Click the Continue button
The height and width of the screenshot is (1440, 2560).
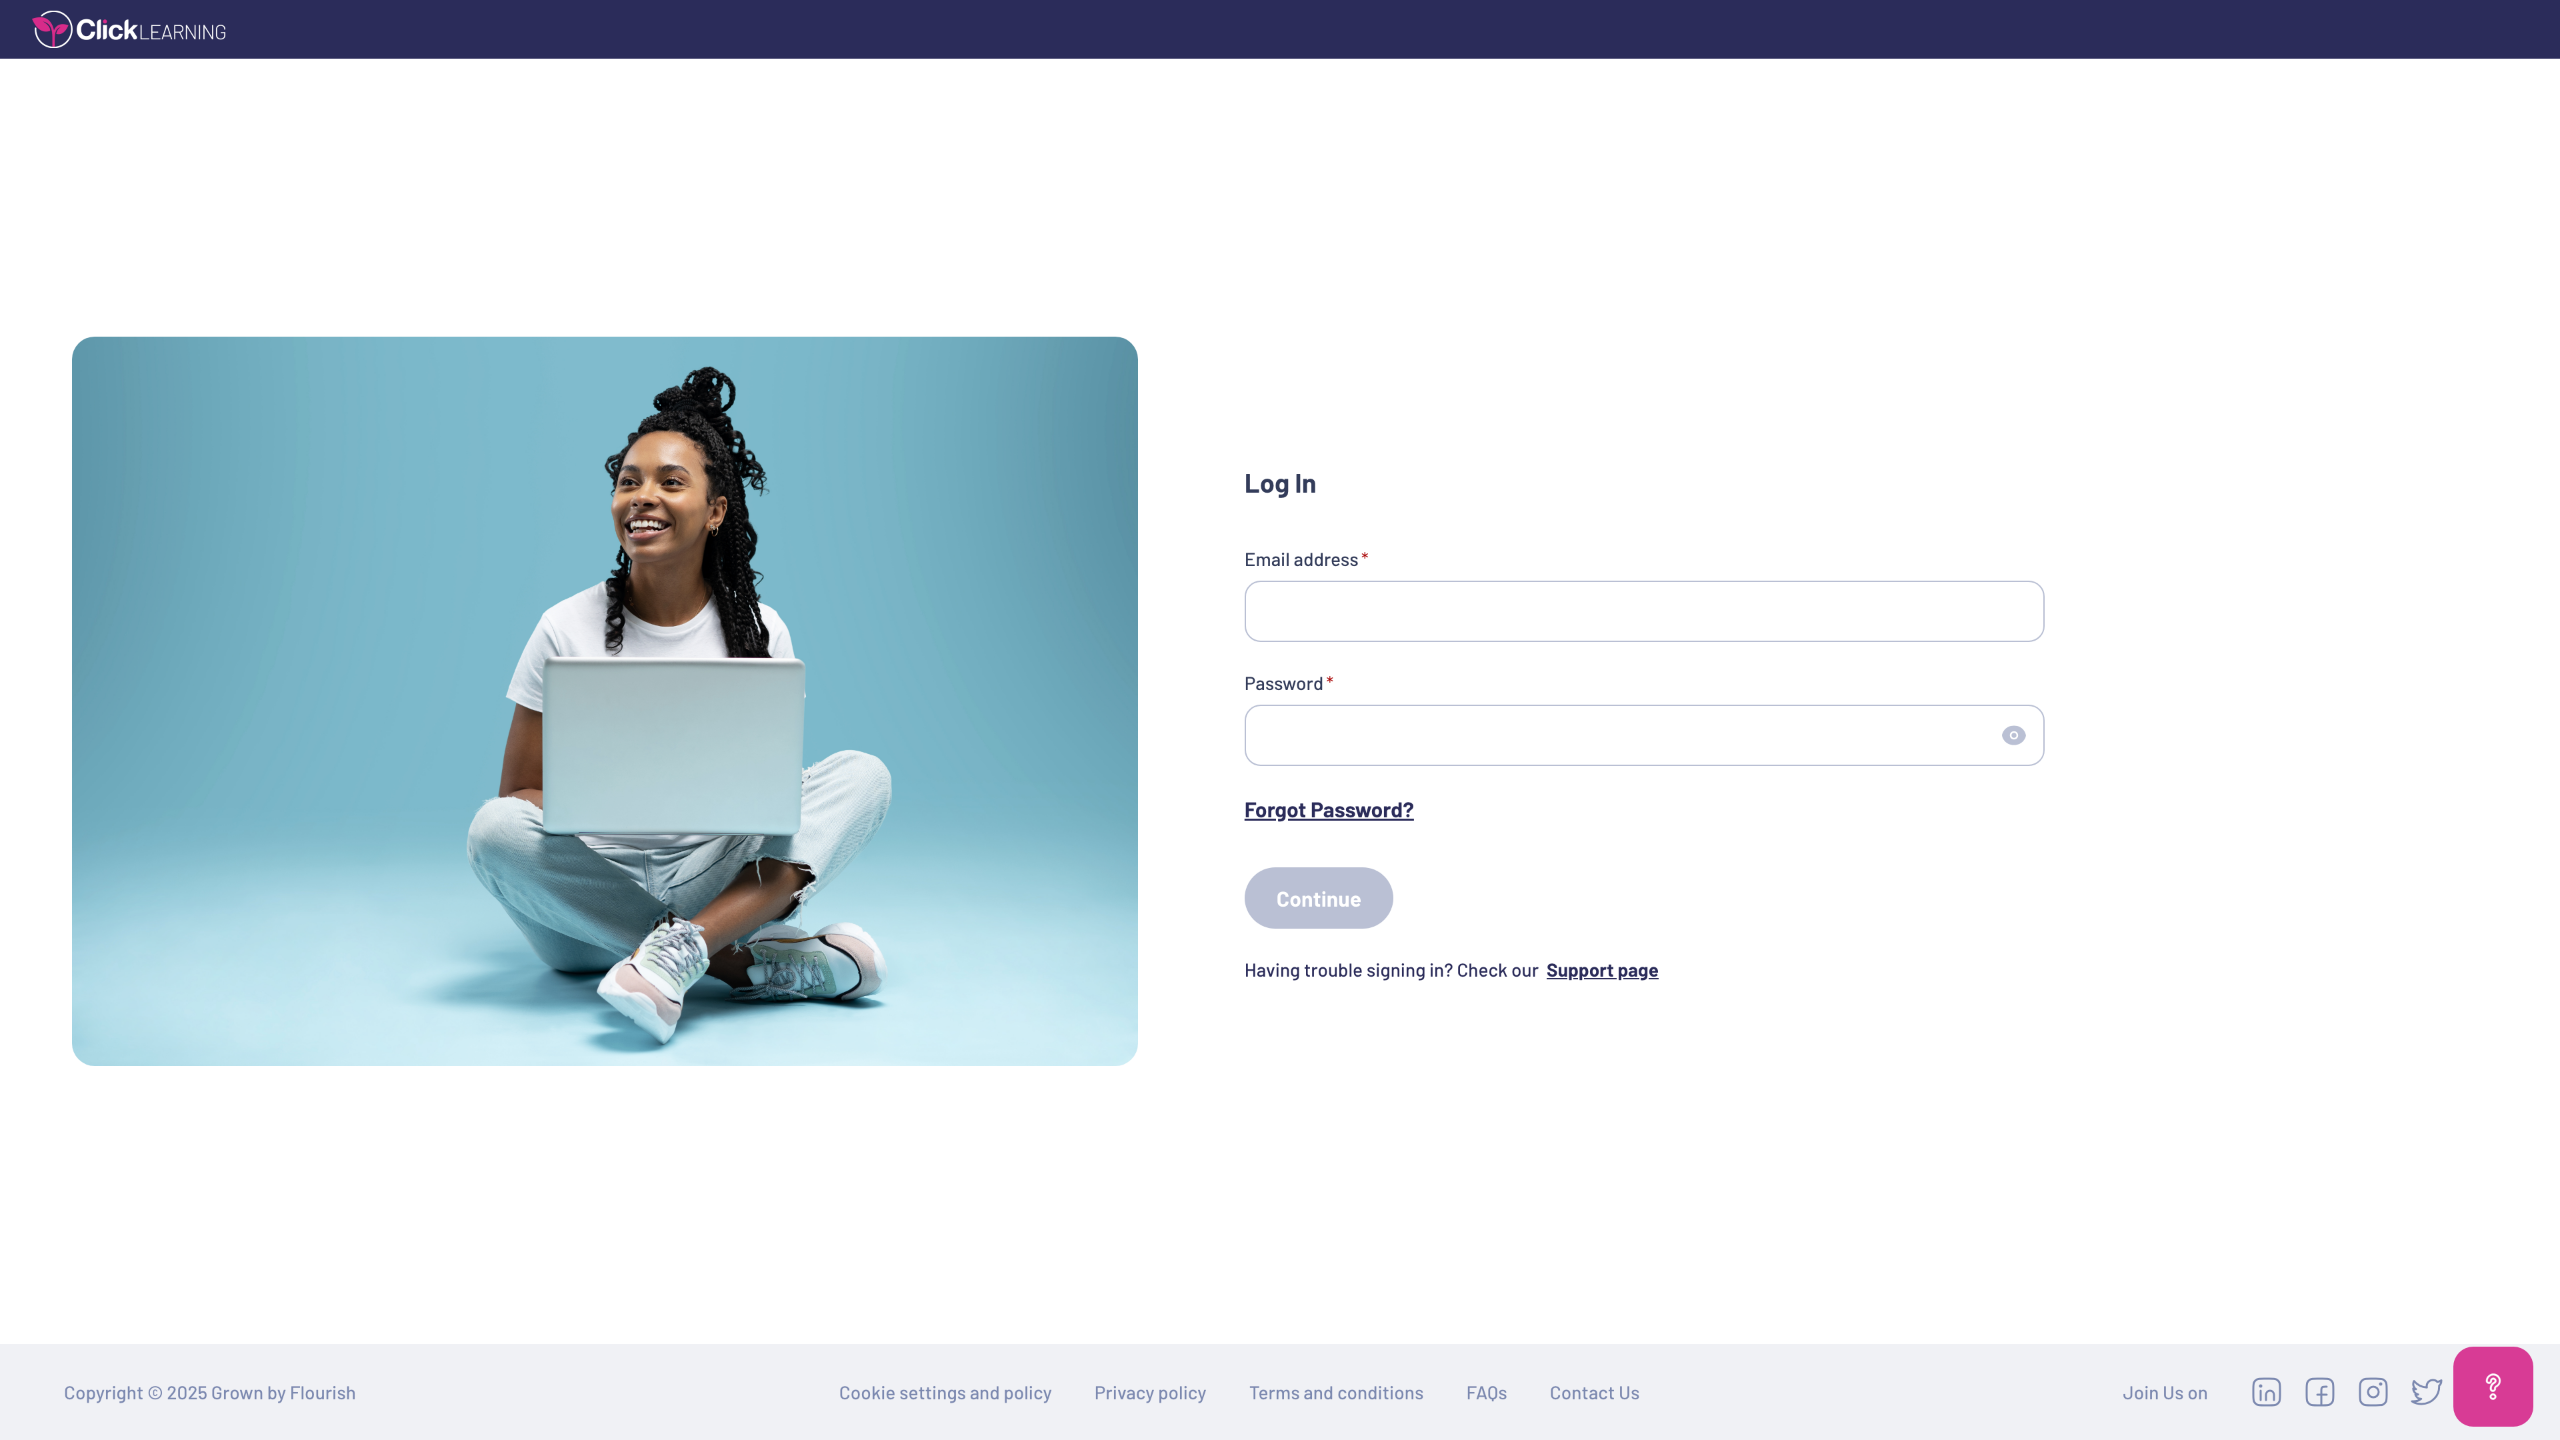click(1318, 898)
